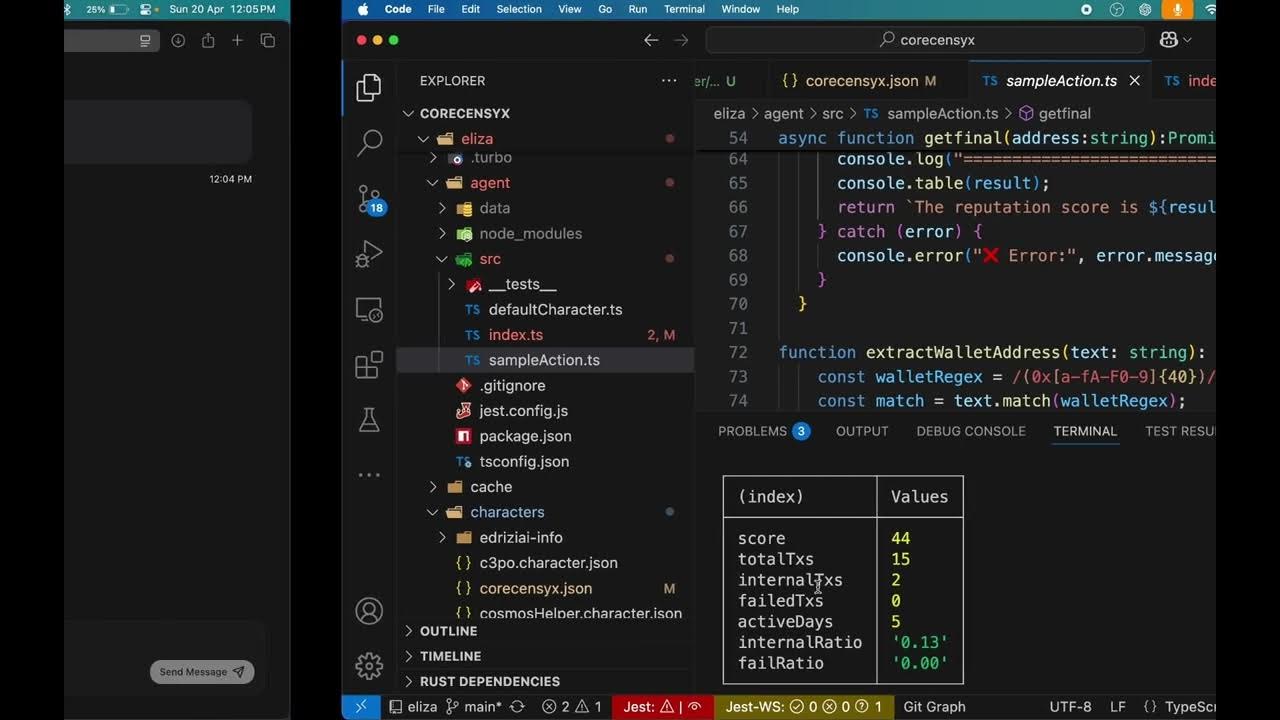Click the Customize Layout icon top right

(x=1168, y=39)
